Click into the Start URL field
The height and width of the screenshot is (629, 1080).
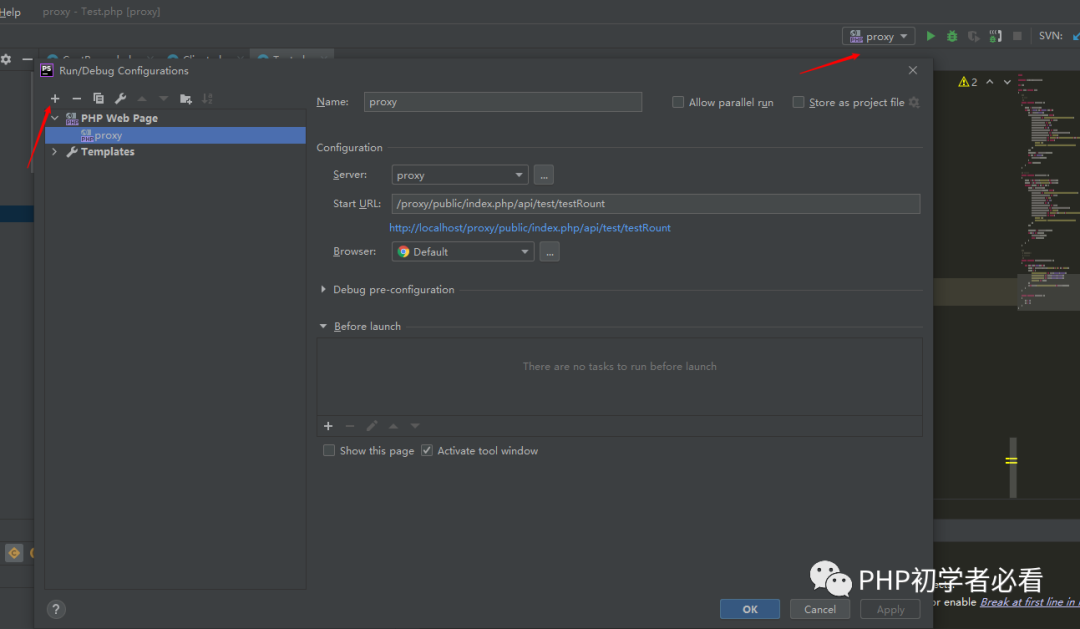[656, 203]
